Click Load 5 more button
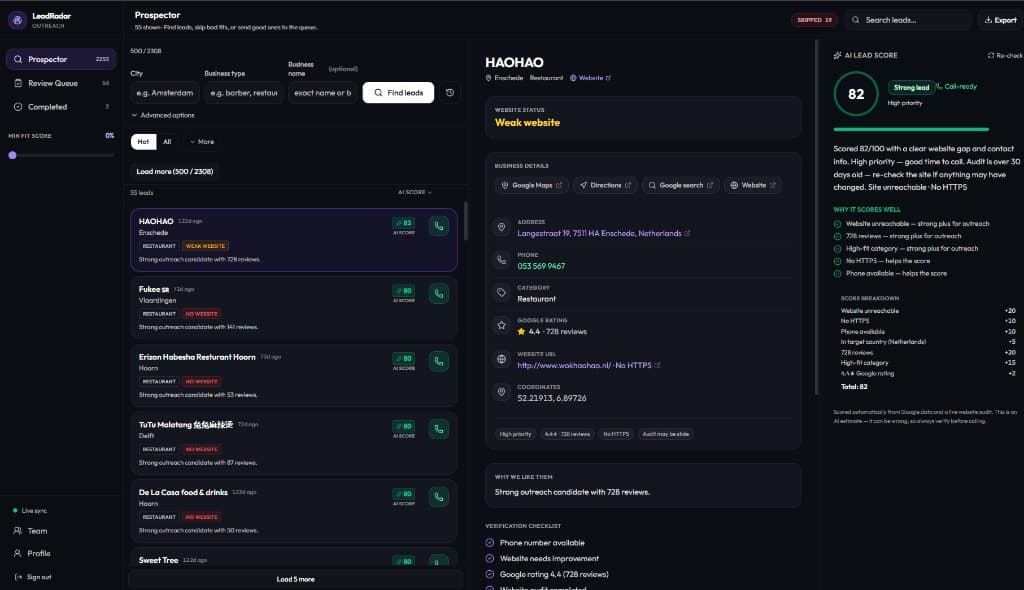The image size is (1024, 590). tap(295, 579)
